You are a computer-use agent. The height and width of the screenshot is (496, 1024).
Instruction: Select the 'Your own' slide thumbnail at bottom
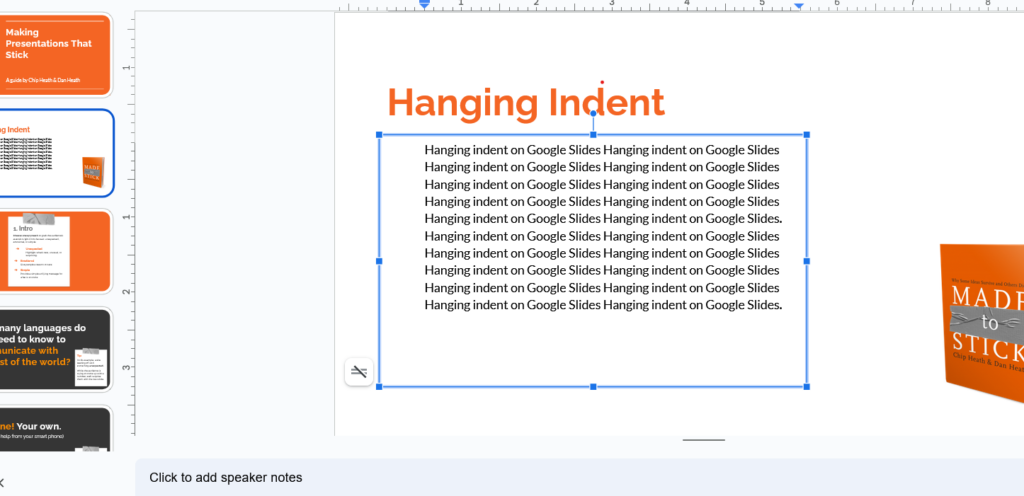click(55, 430)
